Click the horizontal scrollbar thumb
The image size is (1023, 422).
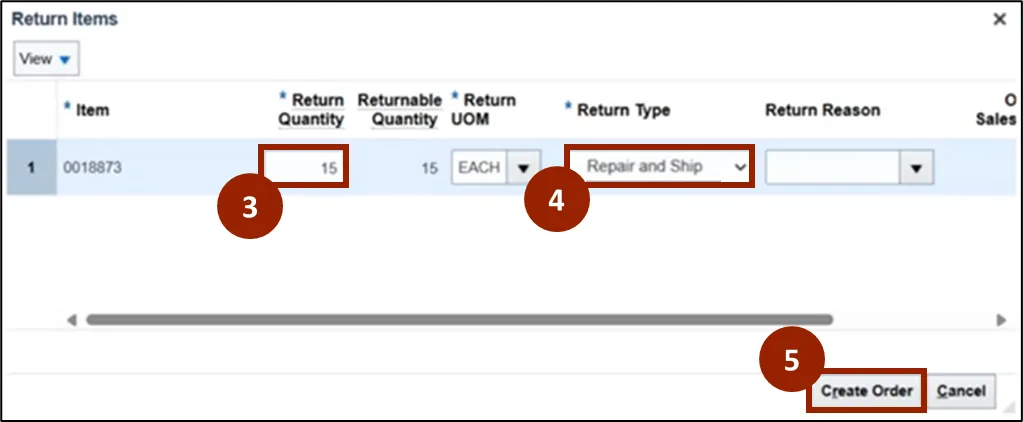[x=458, y=320]
